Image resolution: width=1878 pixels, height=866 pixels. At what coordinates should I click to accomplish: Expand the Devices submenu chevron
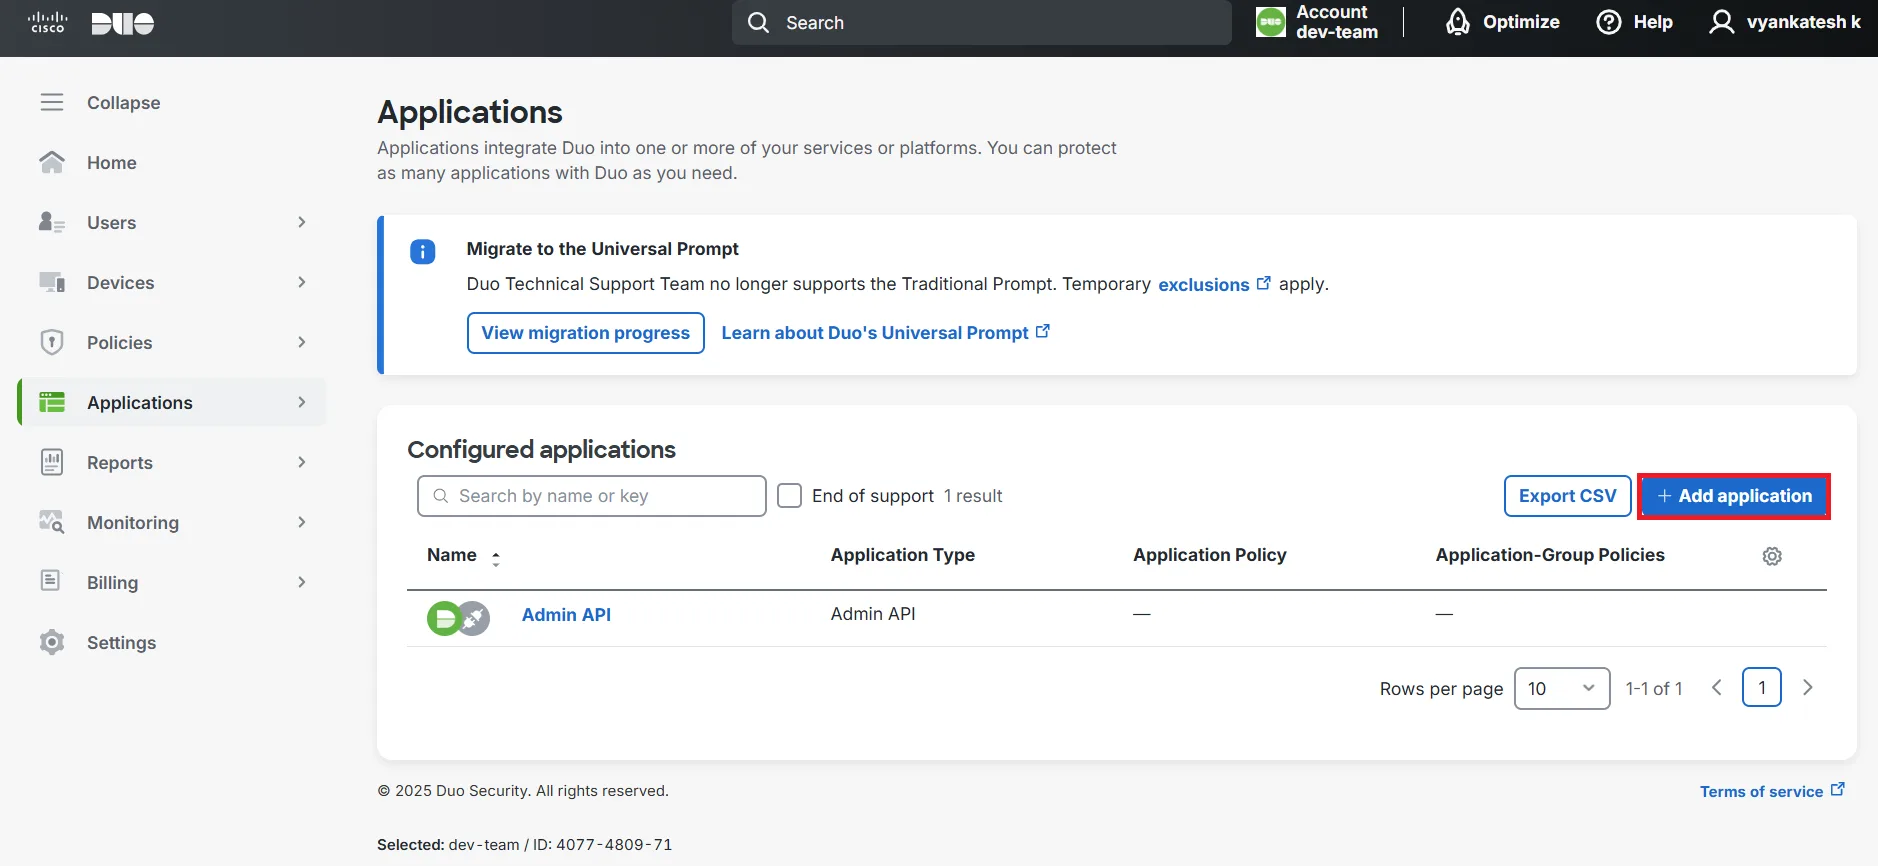(x=302, y=282)
